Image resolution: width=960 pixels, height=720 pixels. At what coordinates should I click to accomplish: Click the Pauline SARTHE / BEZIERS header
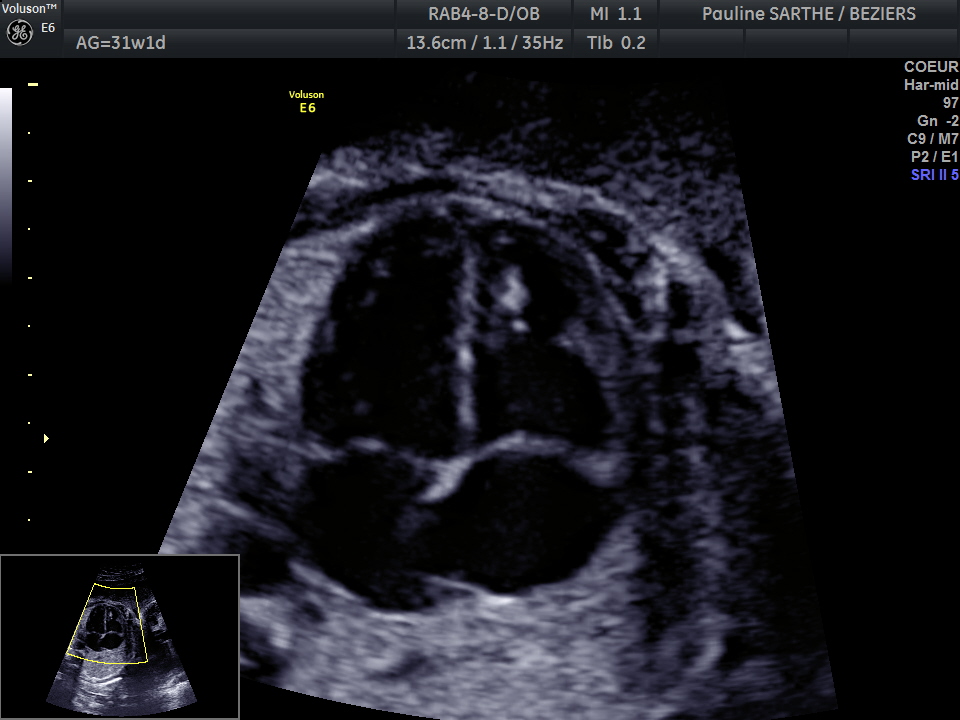pyautogui.click(x=808, y=14)
